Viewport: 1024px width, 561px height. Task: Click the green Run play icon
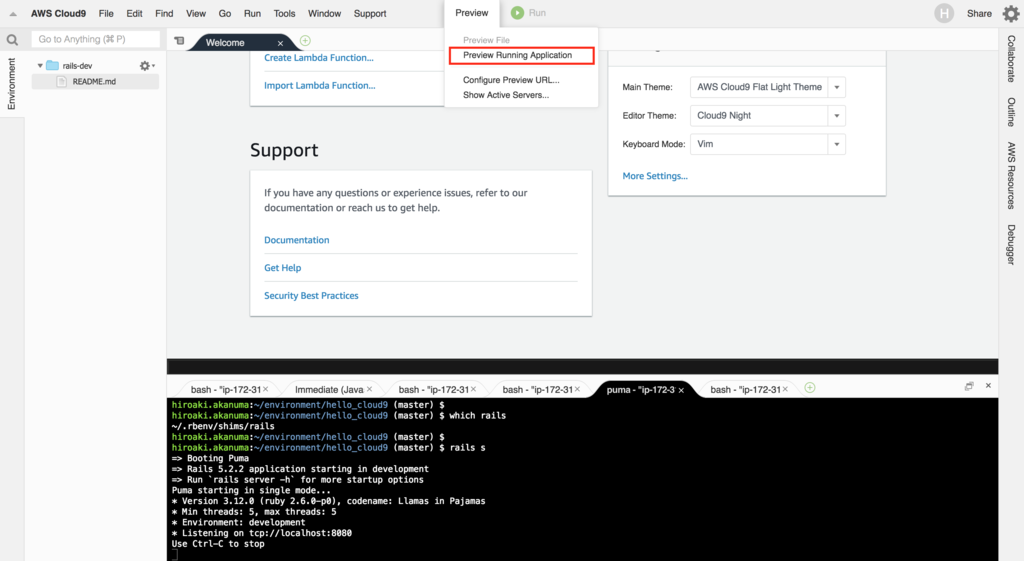[x=517, y=13]
